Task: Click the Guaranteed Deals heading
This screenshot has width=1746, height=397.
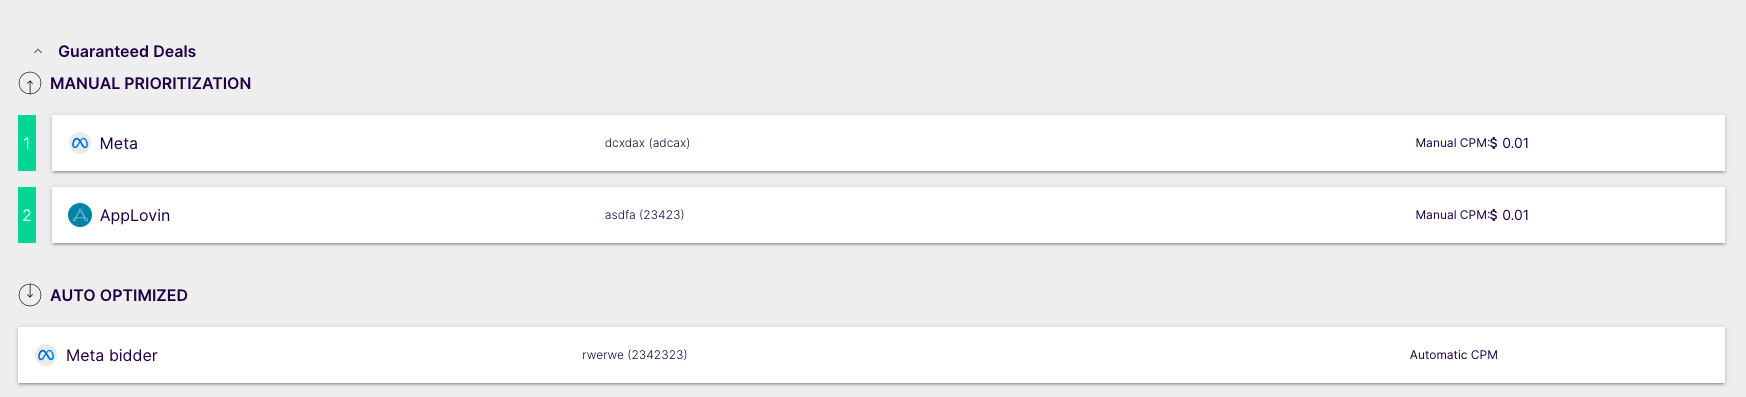Action: tap(127, 51)
